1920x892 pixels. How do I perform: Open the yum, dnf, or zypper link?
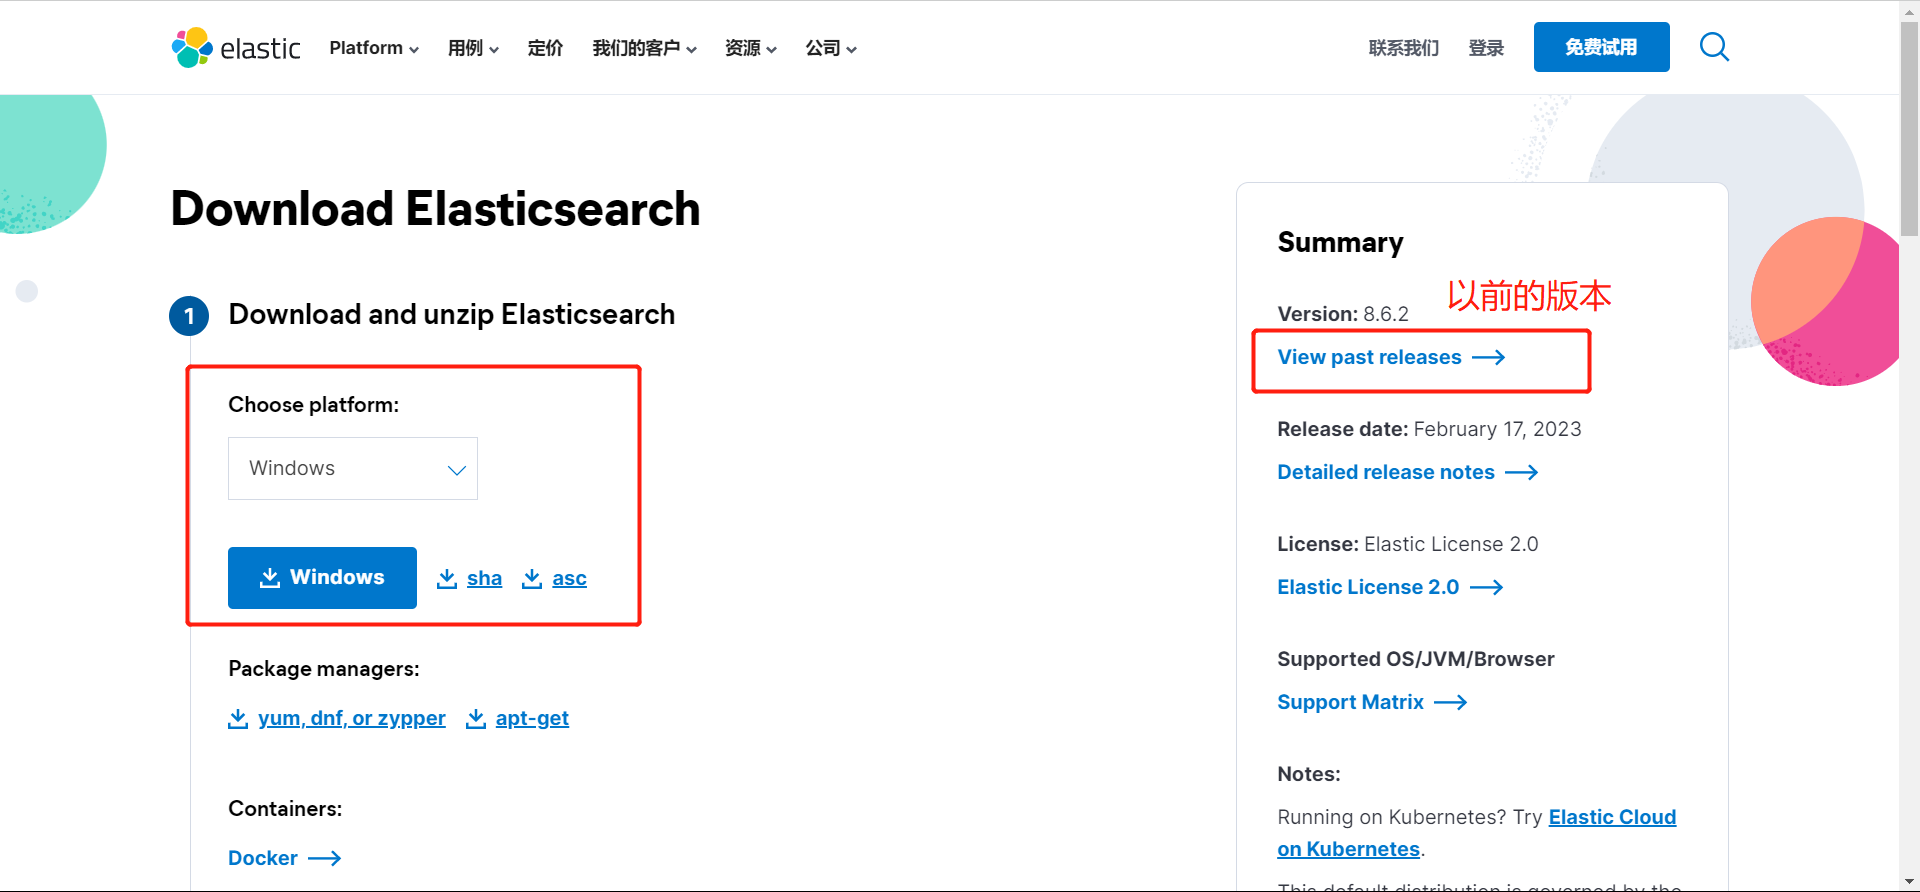click(337, 718)
